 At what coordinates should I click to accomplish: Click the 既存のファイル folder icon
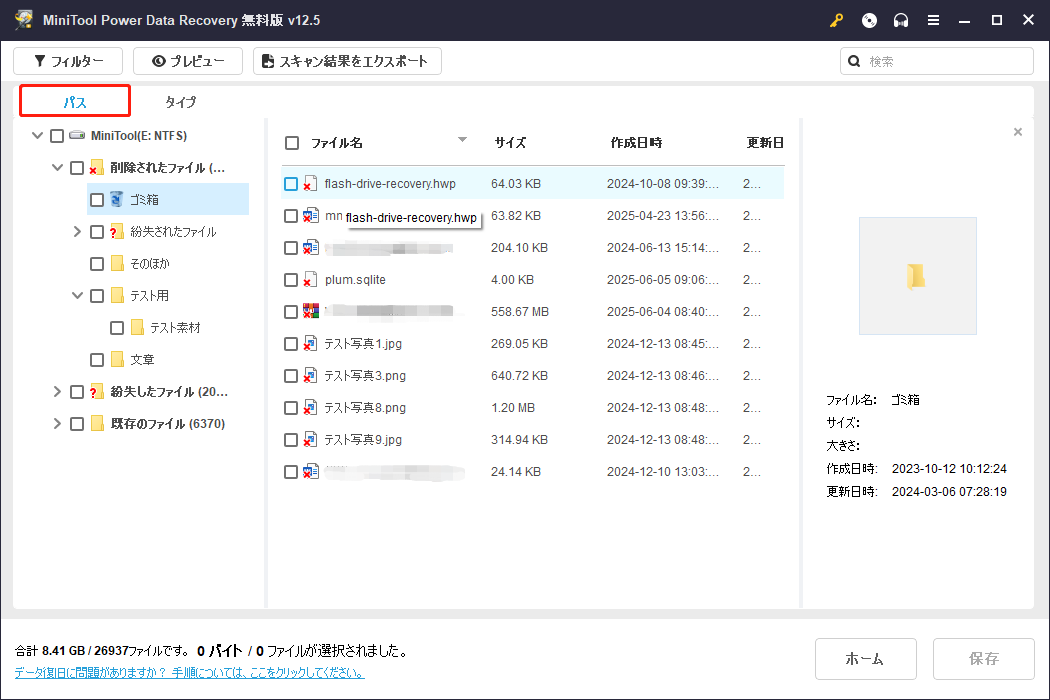[97, 423]
